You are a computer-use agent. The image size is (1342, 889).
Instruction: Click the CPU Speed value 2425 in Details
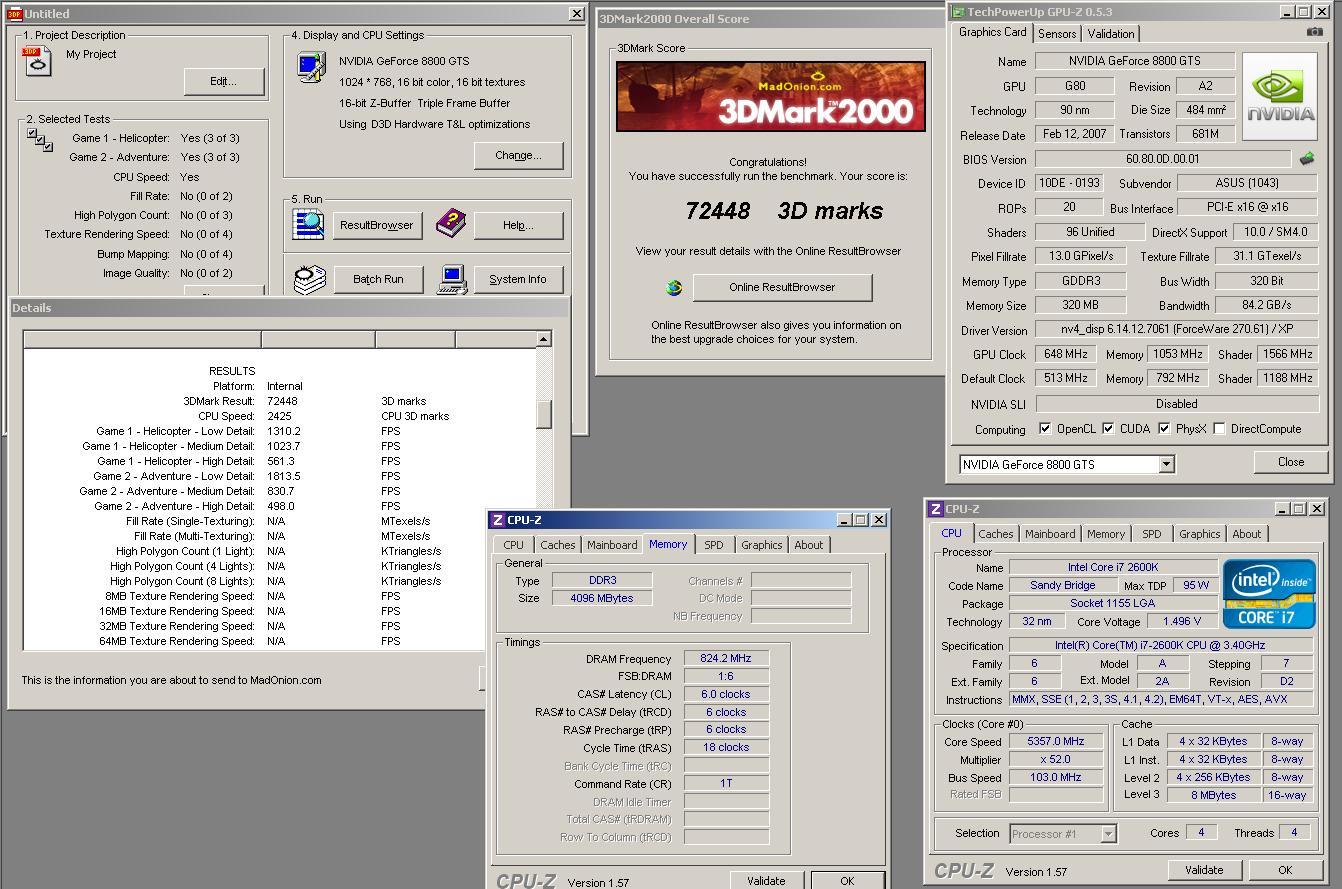pyautogui.click(x=279, y=416)
